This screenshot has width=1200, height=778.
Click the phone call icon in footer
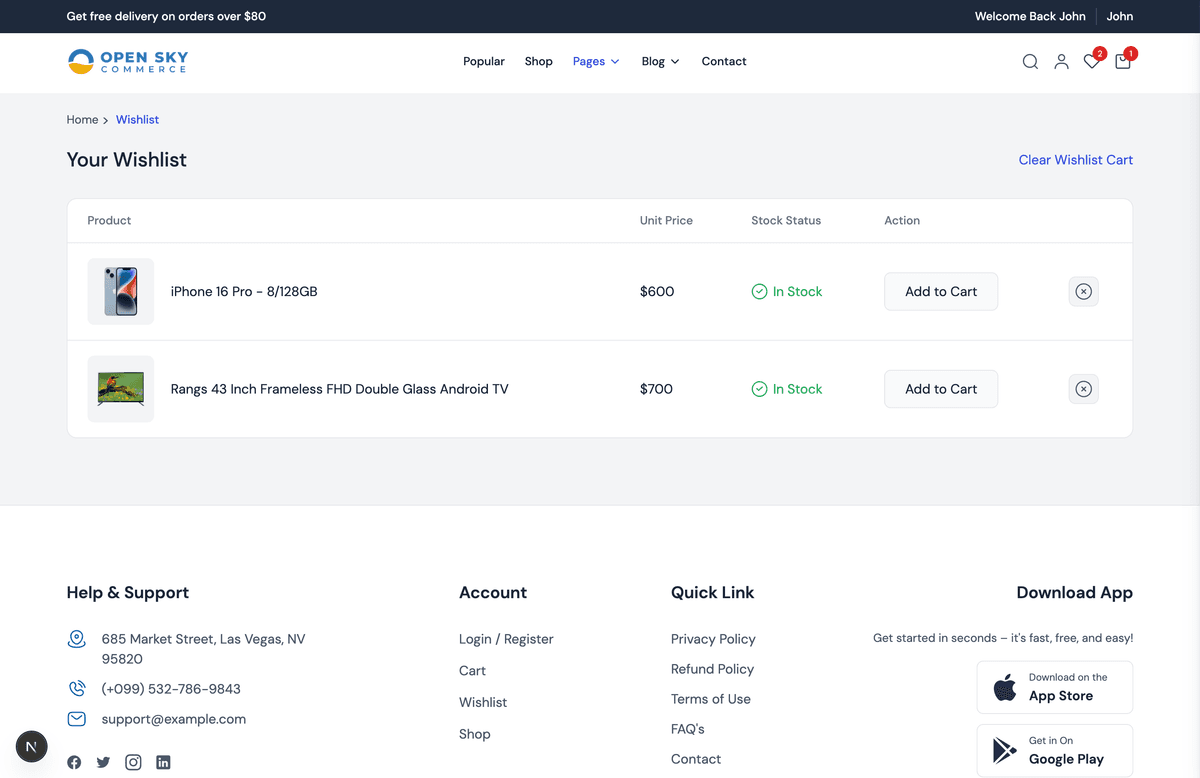tap(76, 689)
